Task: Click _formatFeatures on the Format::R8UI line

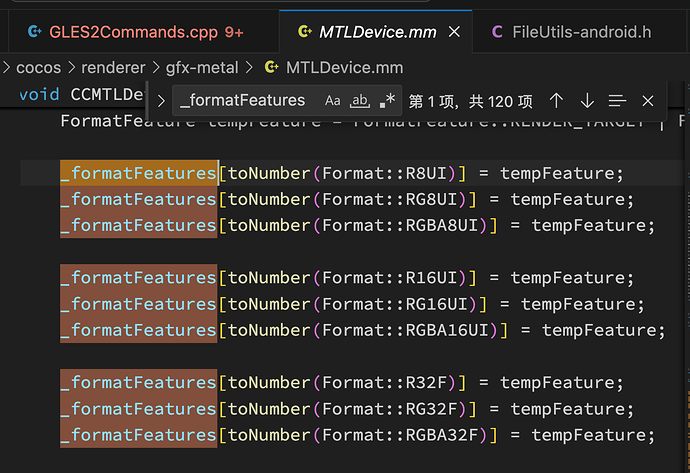Action: pos(139,173)
